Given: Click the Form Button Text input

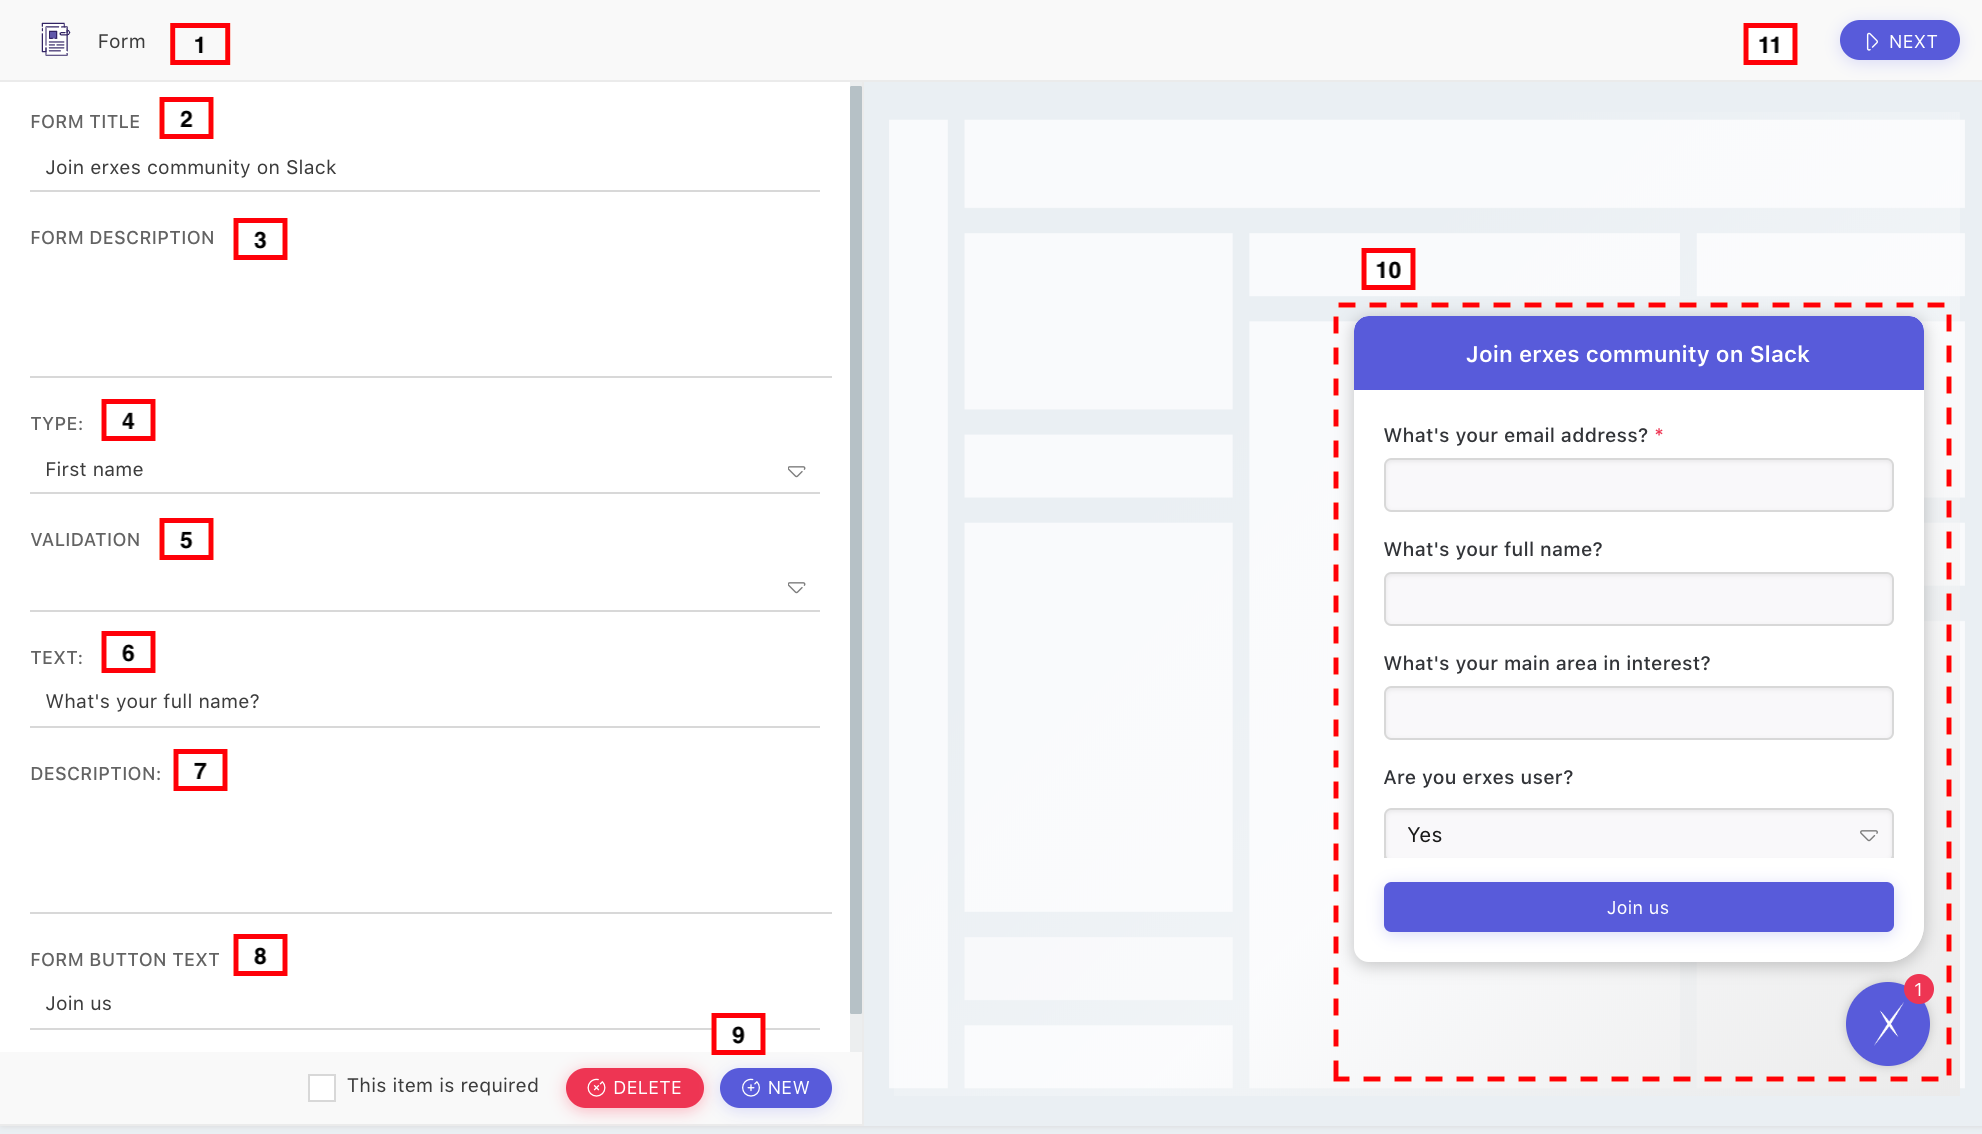Looking at the screenshot, I should (x=425, y=1004).
